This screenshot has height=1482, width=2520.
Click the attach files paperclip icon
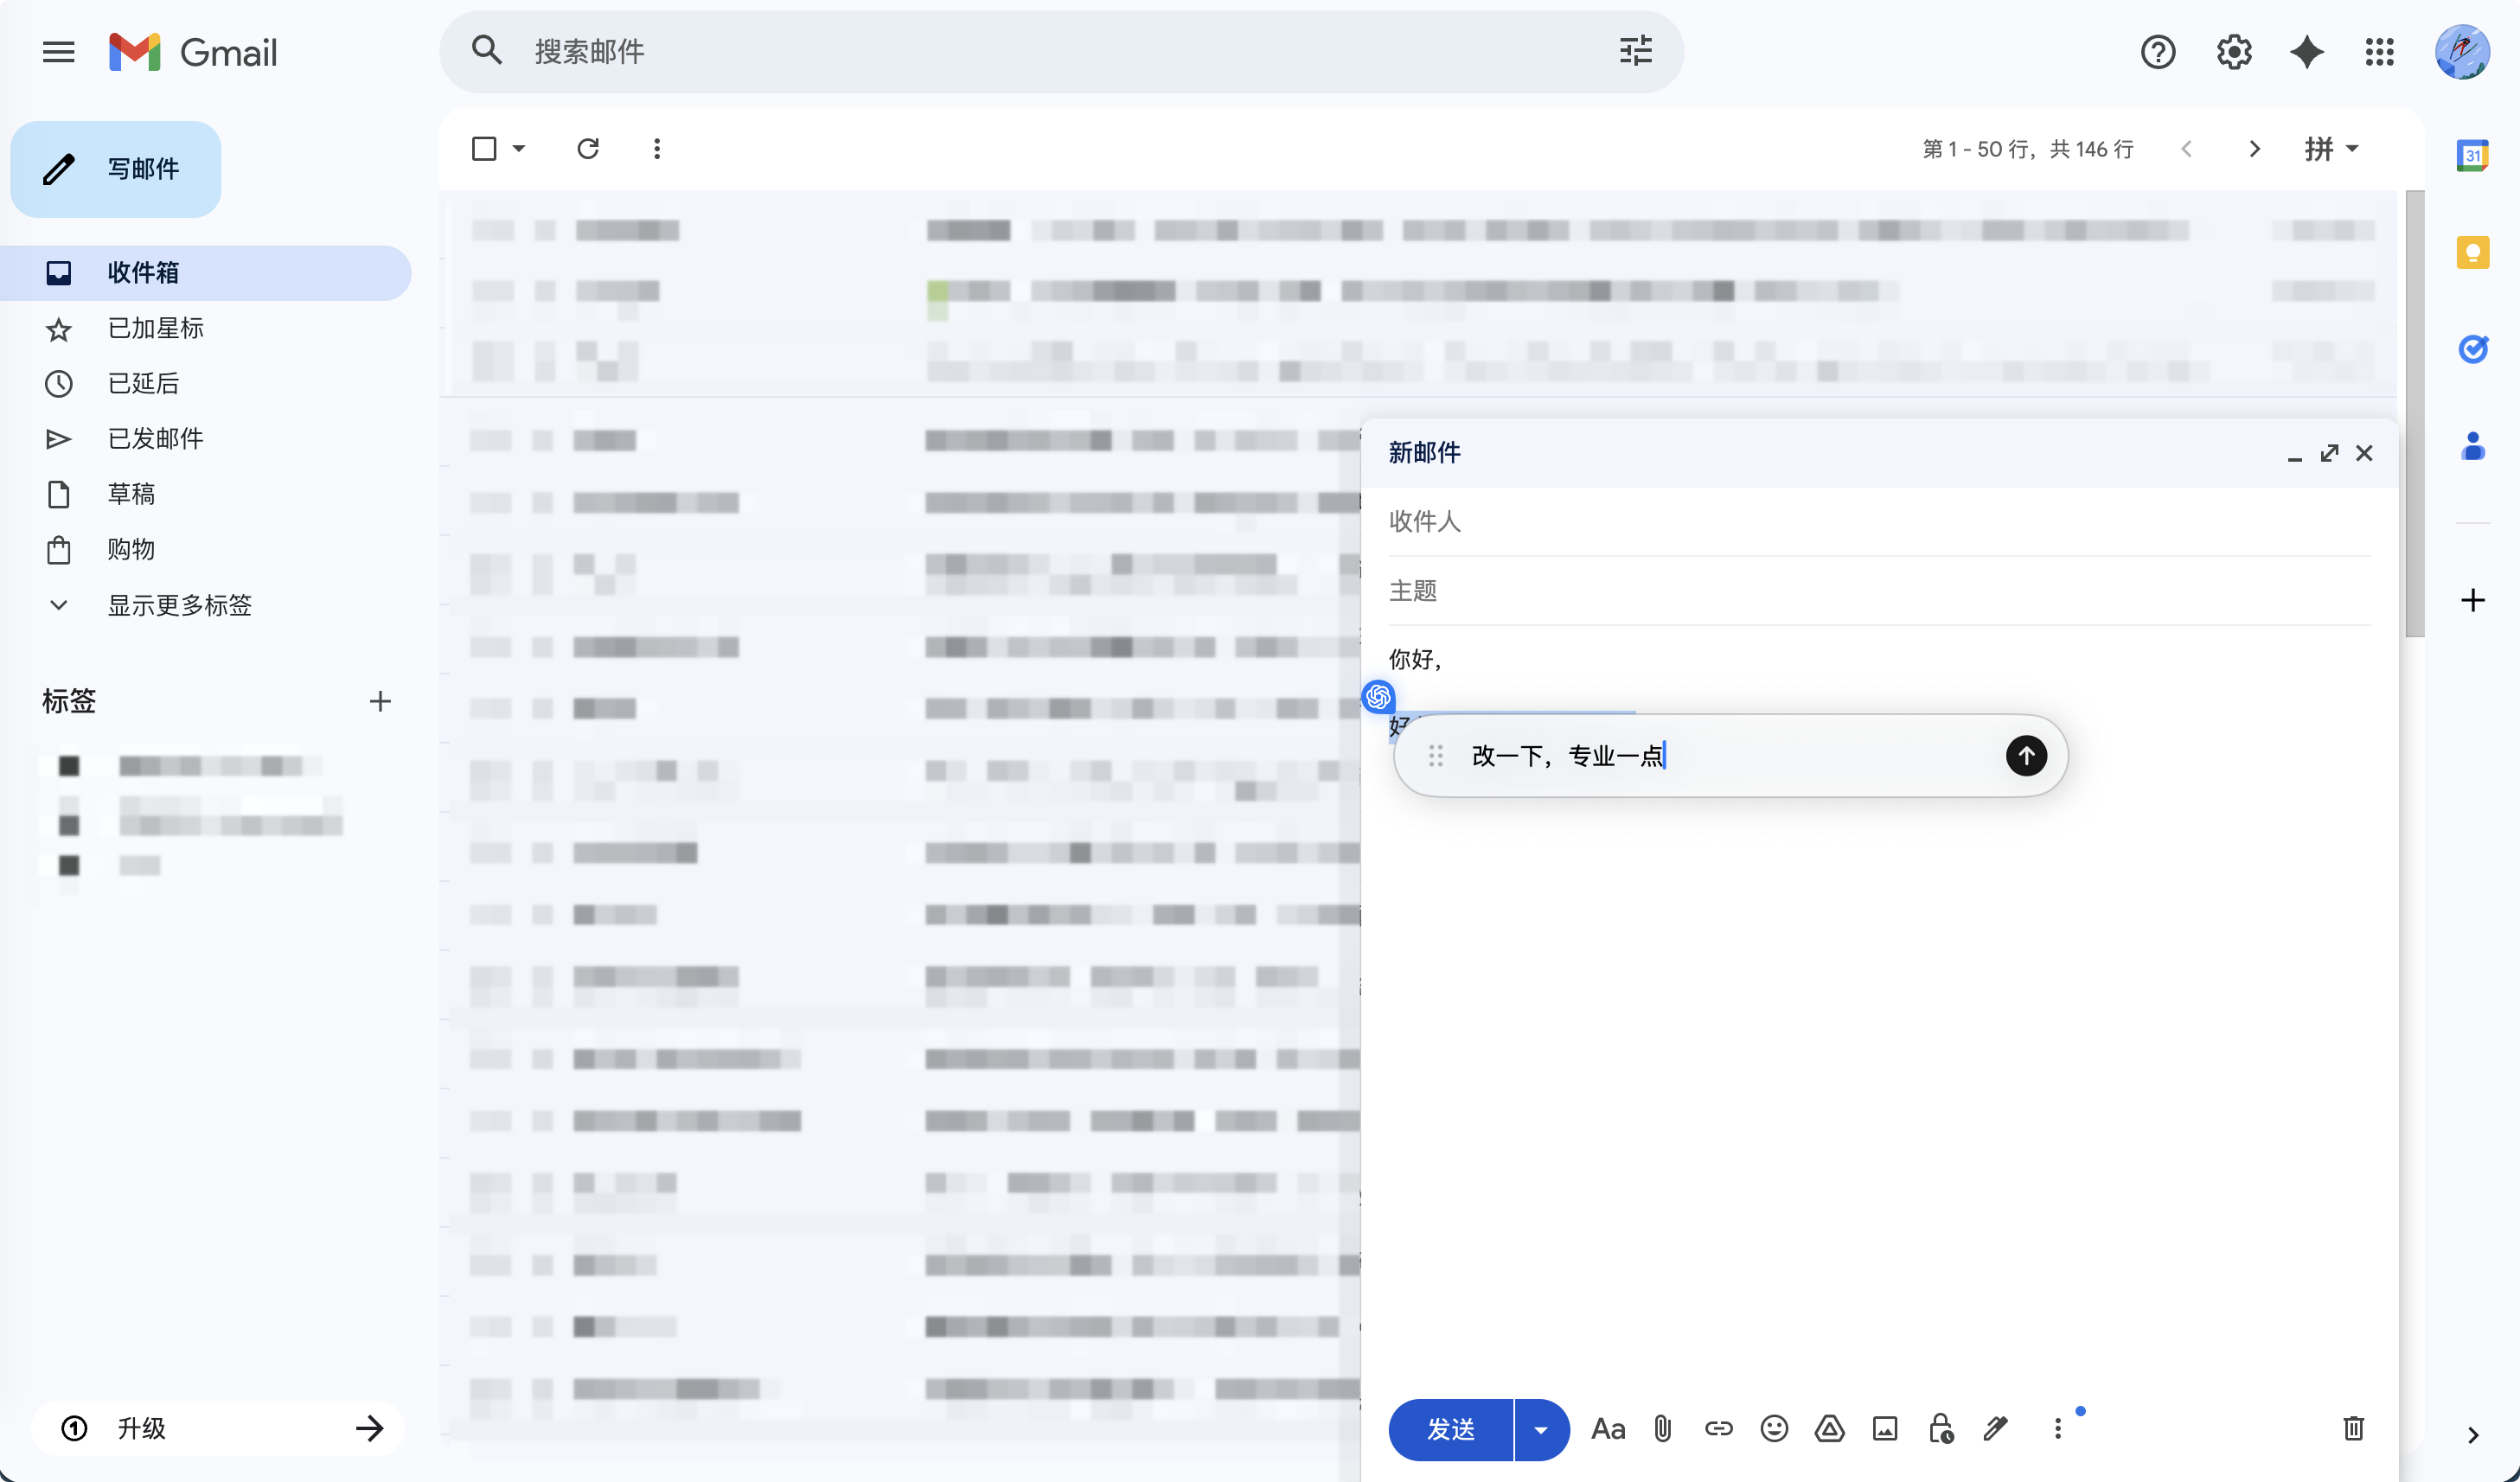[x=1662, y=1428]
